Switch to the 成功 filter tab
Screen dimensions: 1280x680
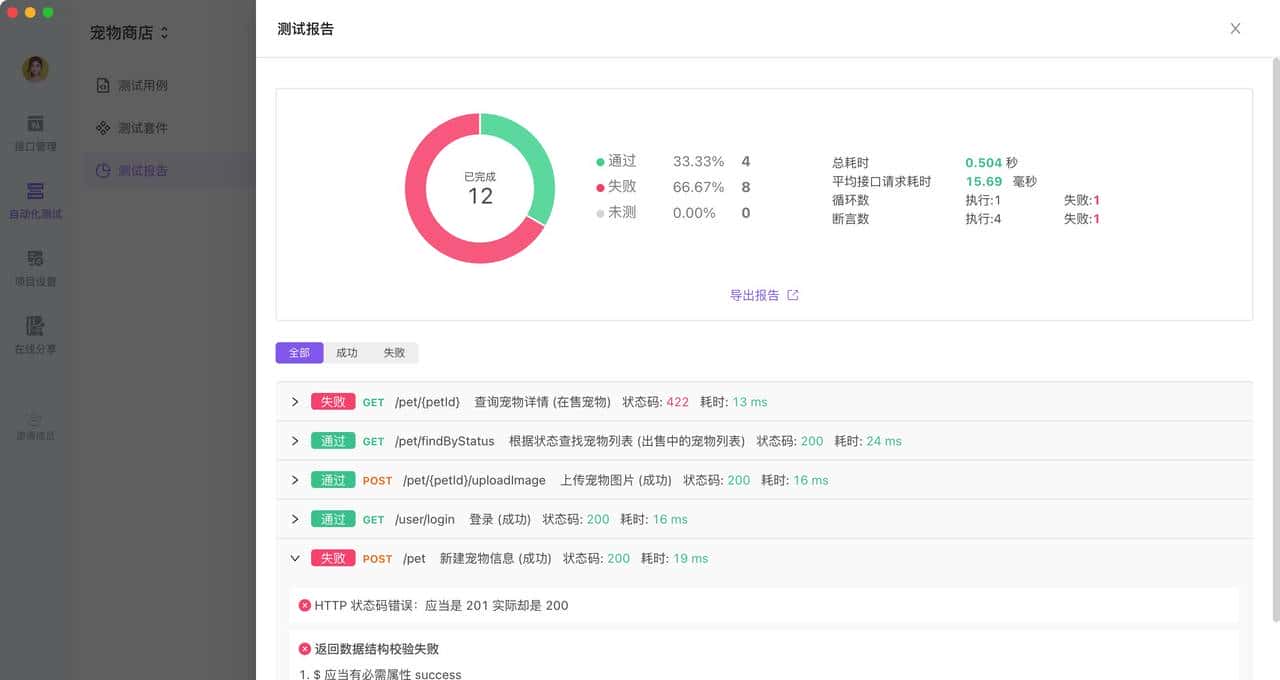tap(346, 352)
